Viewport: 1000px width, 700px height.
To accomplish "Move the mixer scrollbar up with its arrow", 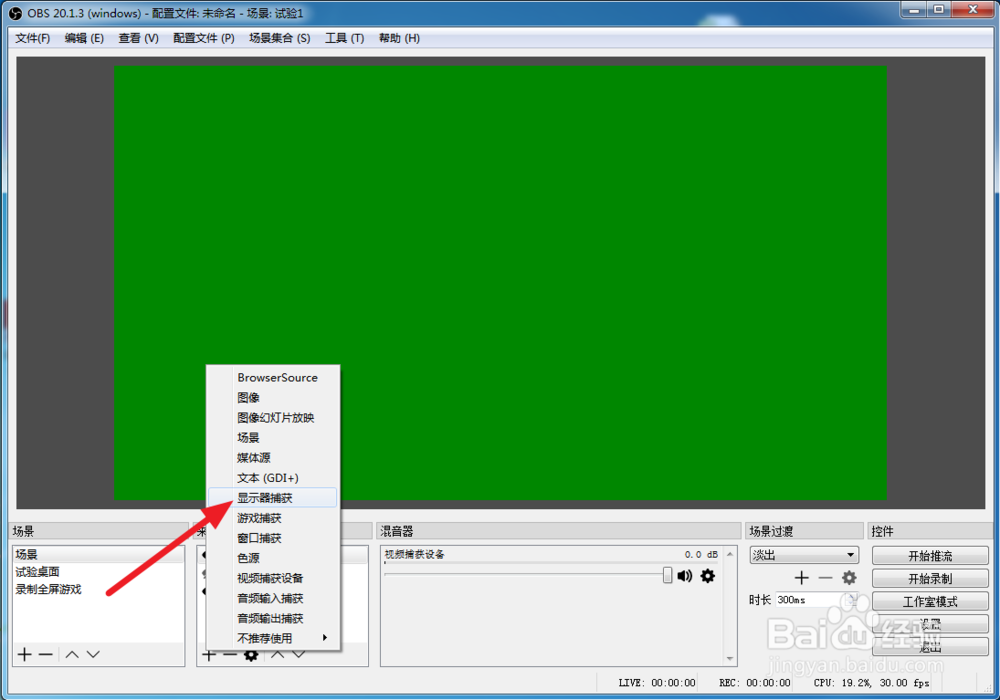I will tap(730, 554).
